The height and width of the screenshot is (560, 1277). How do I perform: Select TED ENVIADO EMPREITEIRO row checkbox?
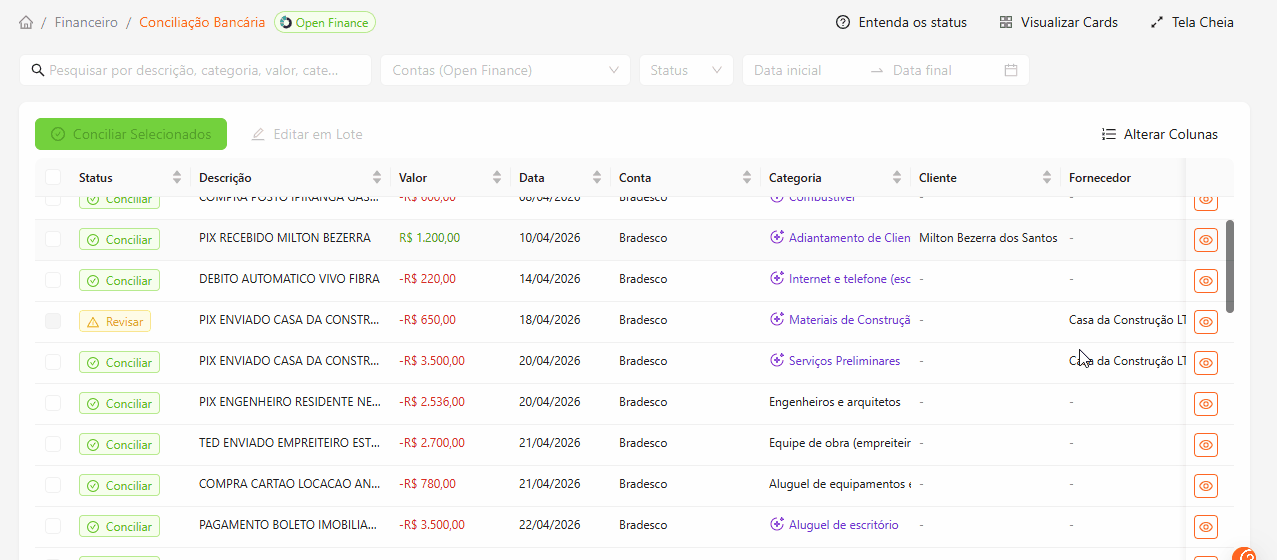pos(53,444)
